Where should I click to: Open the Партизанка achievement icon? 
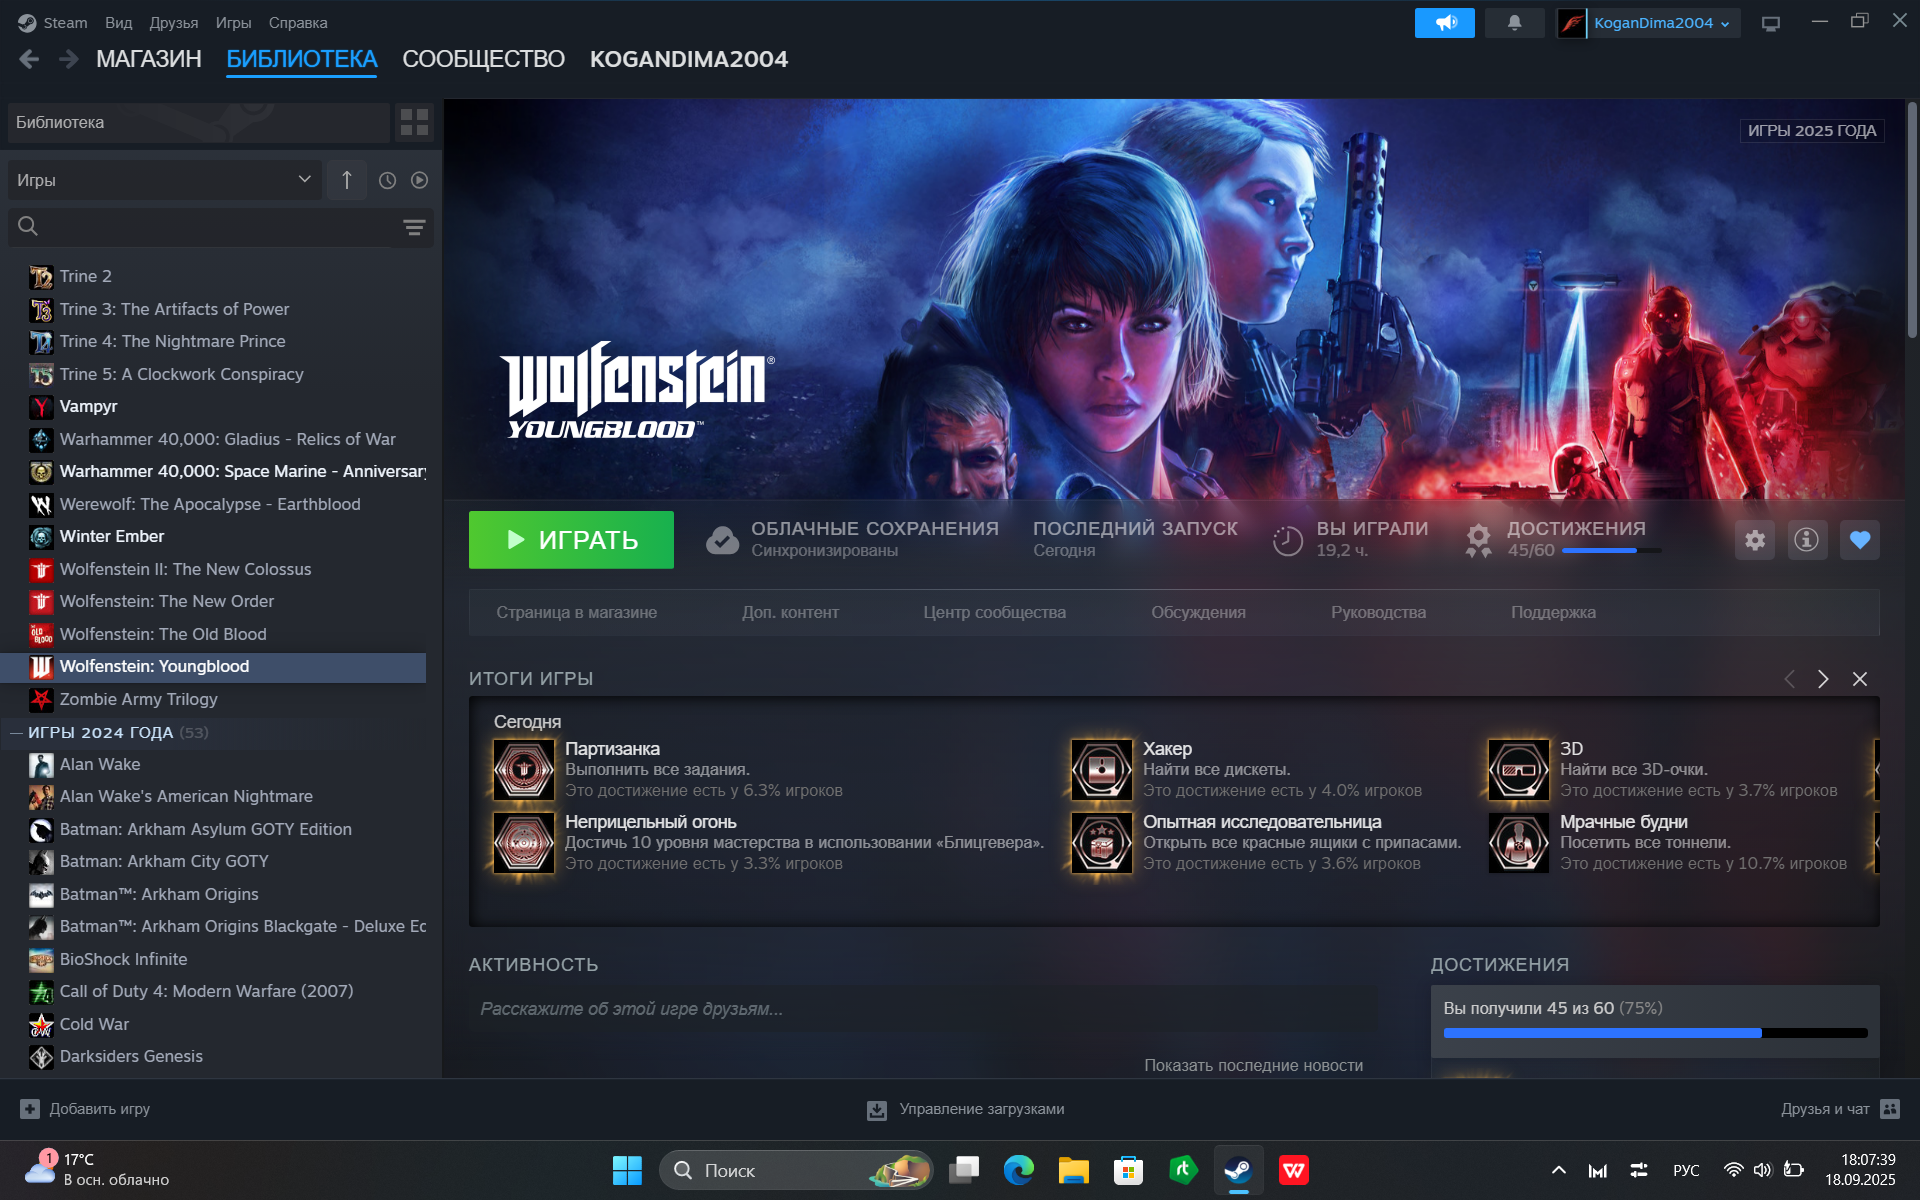click(x=523, y=769)
